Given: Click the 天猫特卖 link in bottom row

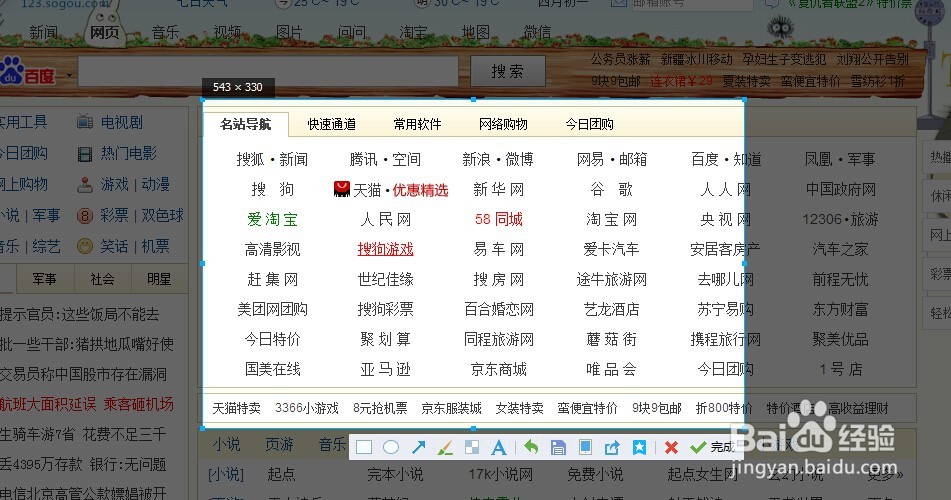Looking at the screenshot, I should point(237,408).
